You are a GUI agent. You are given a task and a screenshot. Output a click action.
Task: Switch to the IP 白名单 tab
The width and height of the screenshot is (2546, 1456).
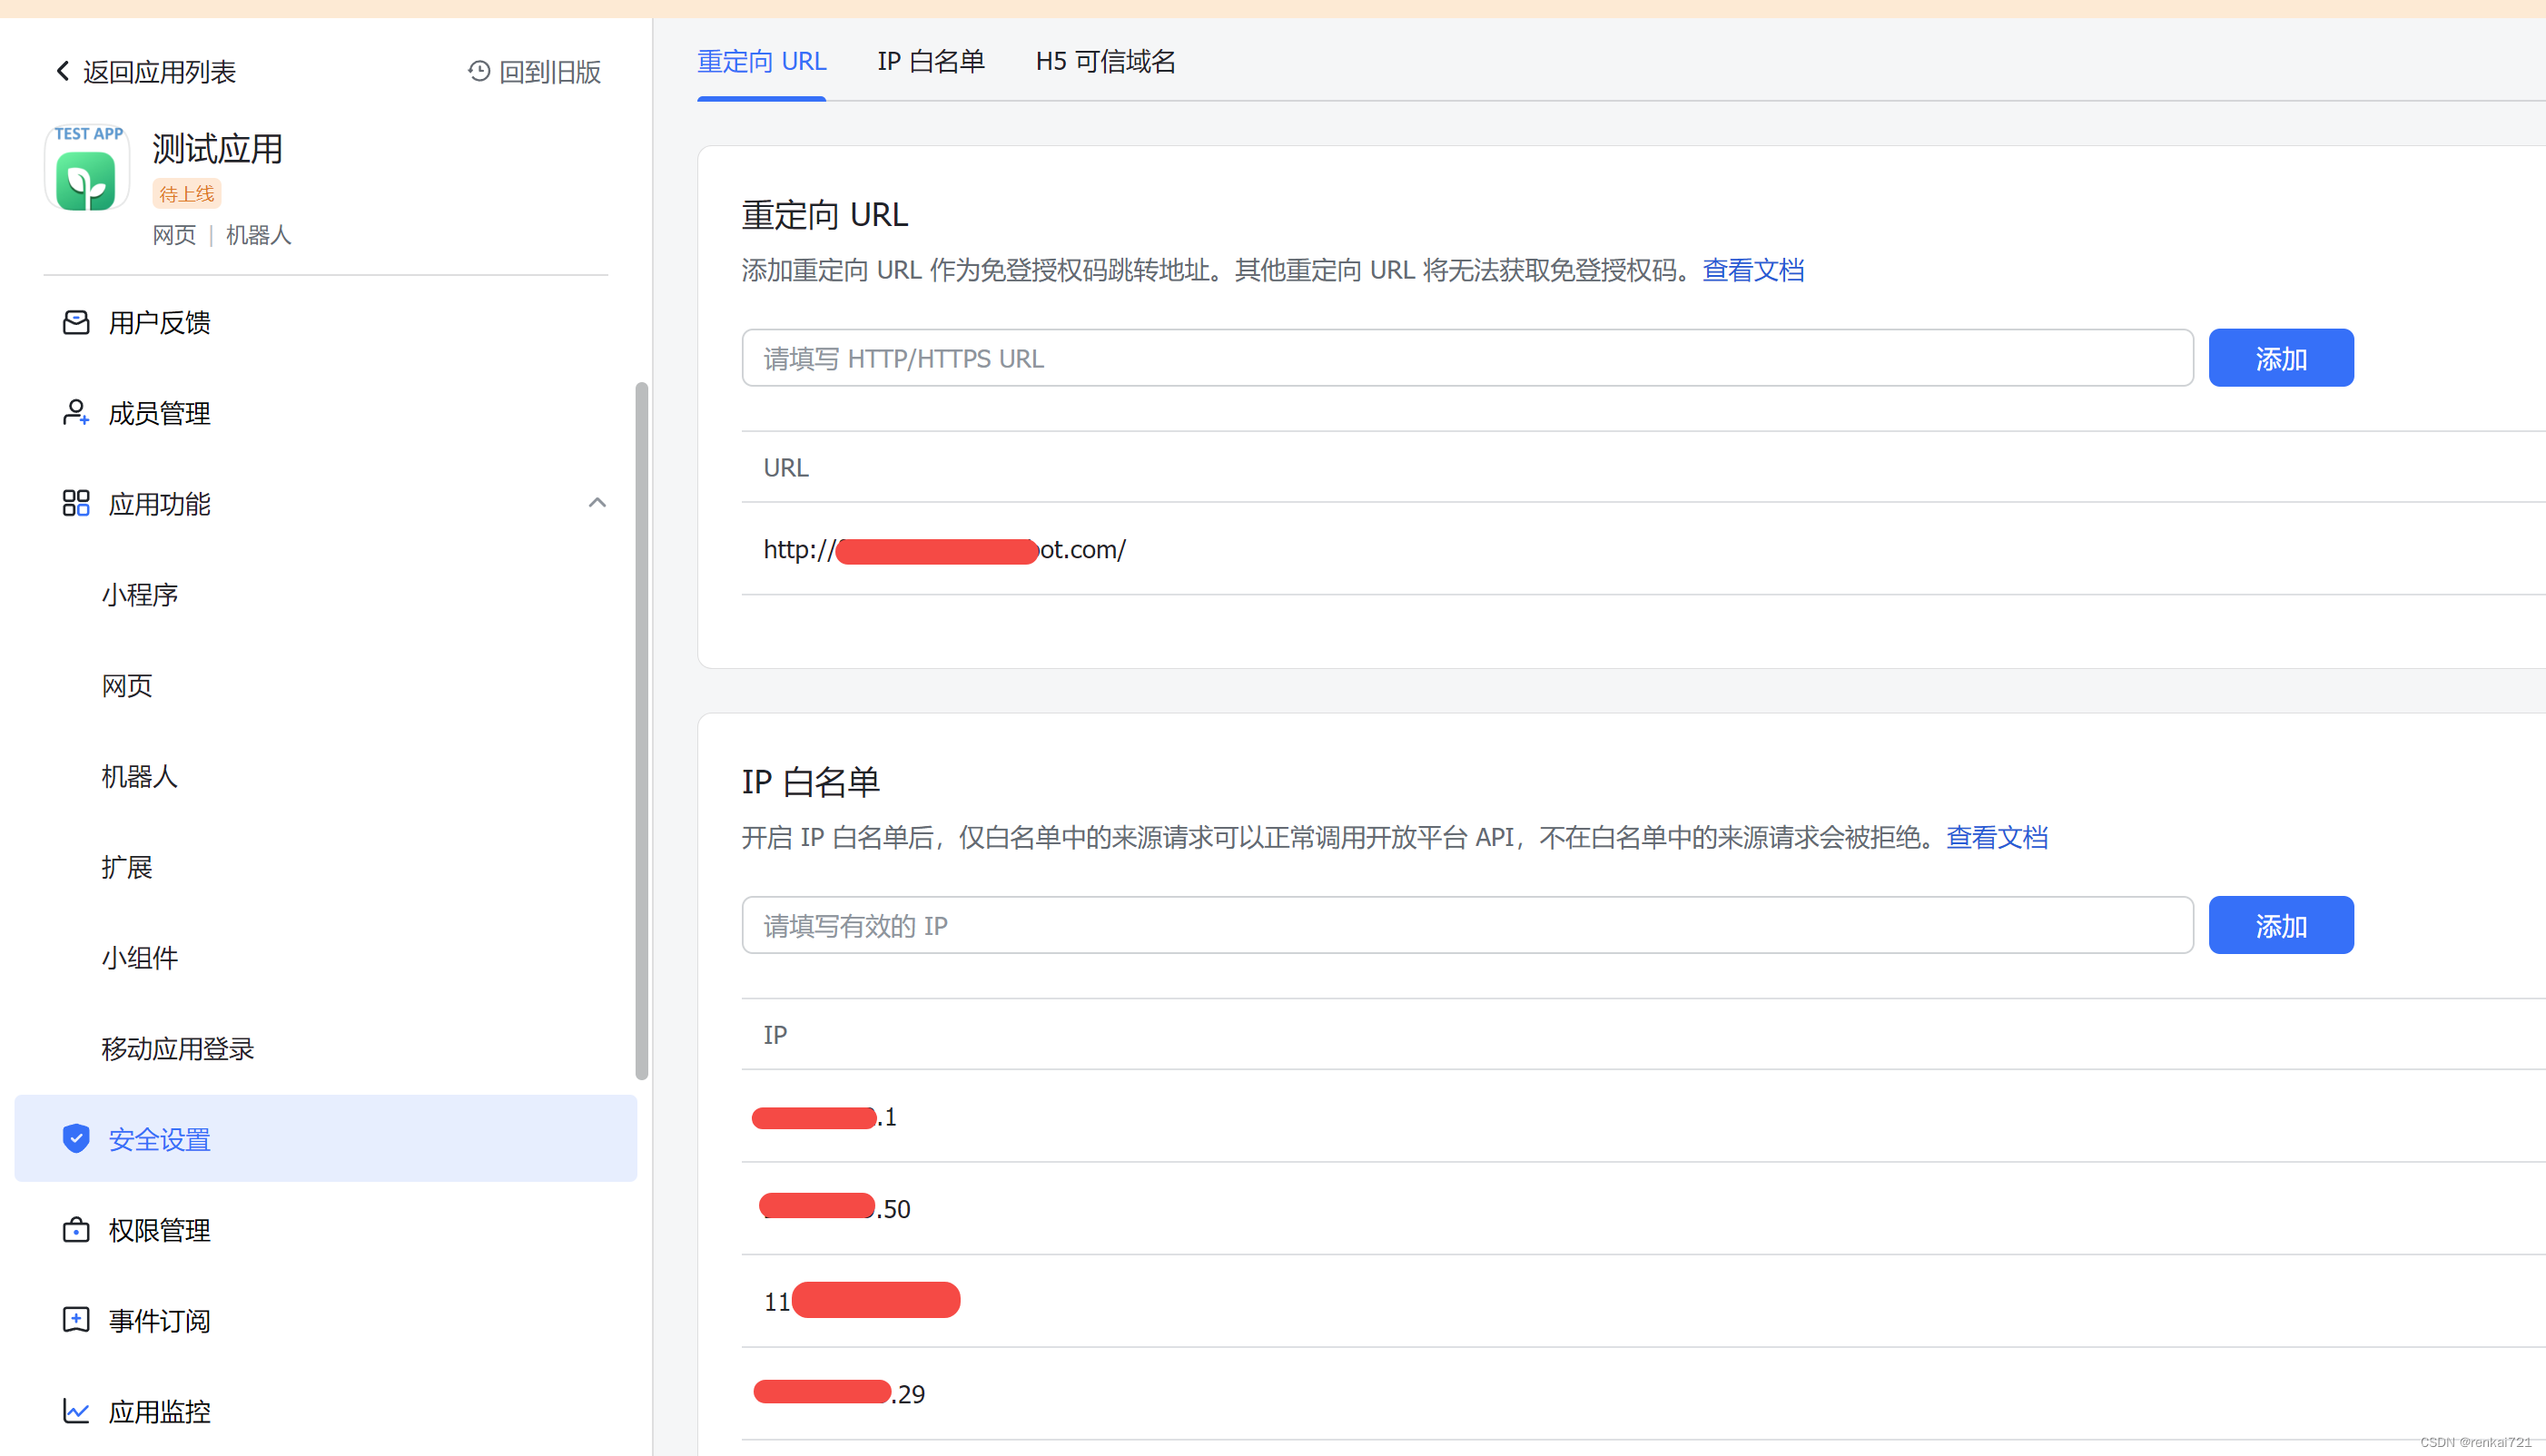tap(930, 61)
